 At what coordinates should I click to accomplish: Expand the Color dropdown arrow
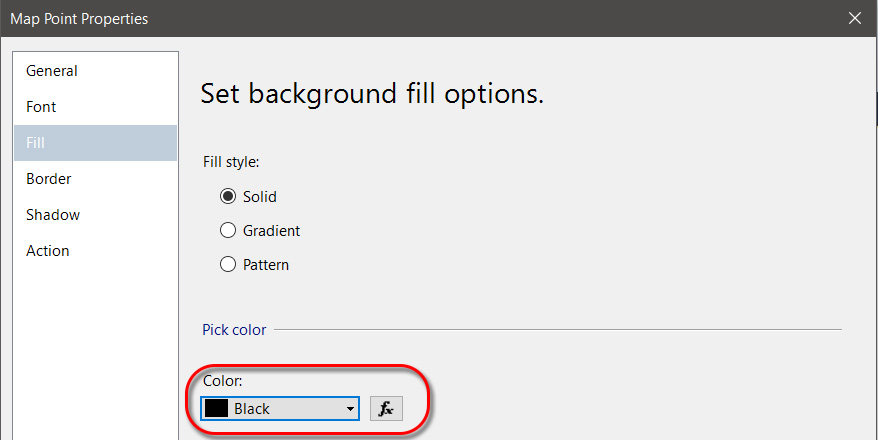click(350, 409)
